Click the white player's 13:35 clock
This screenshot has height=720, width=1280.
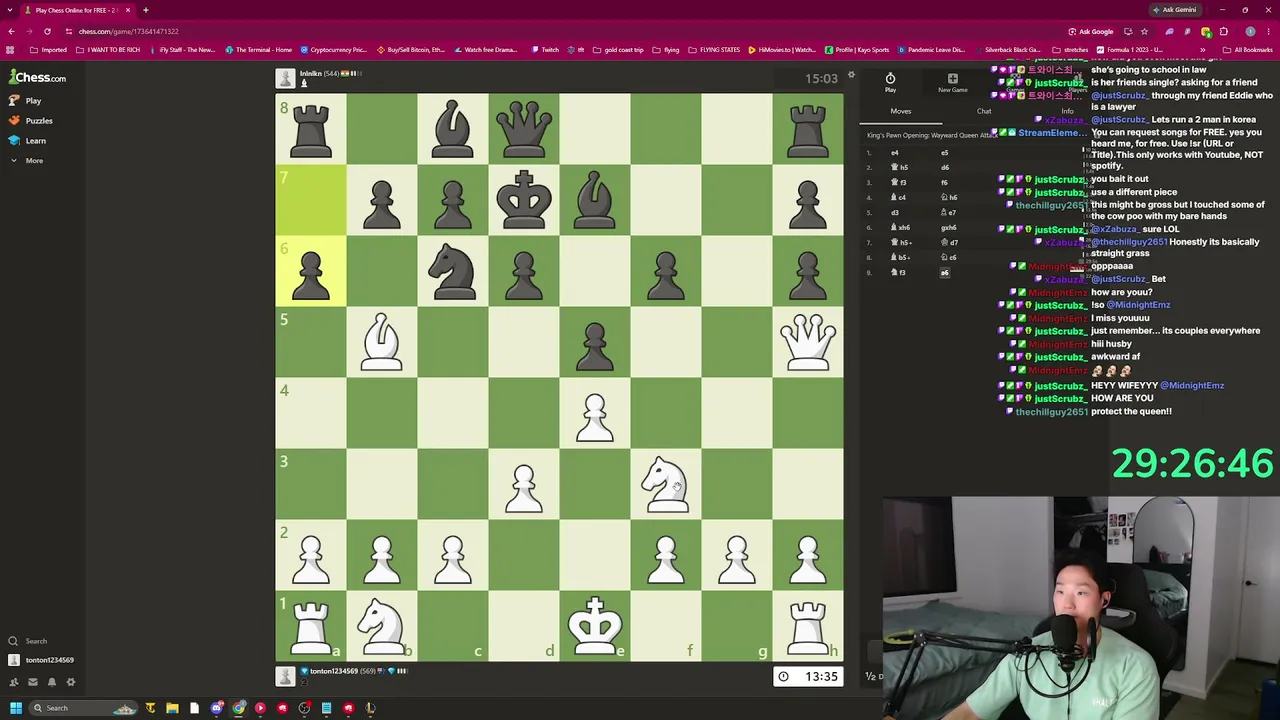[808, 677]
